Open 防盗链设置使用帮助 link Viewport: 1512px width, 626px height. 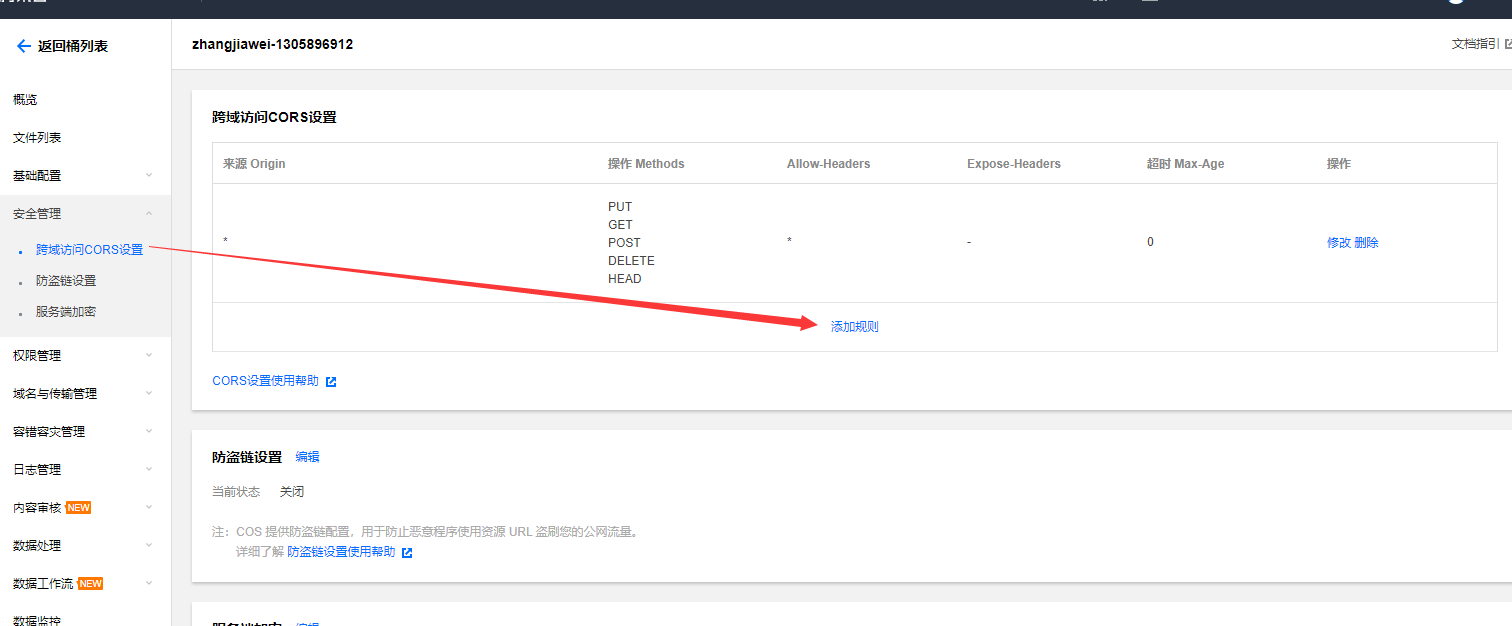click(341, 552)
